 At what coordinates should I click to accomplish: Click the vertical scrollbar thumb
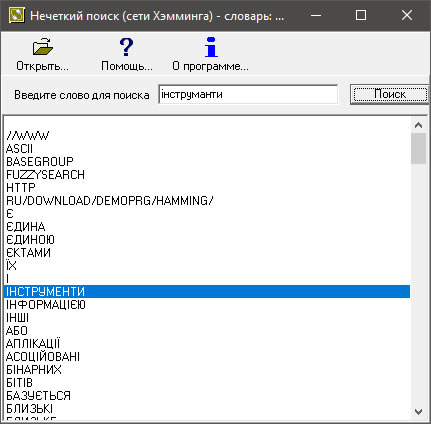tap(418, 148)
